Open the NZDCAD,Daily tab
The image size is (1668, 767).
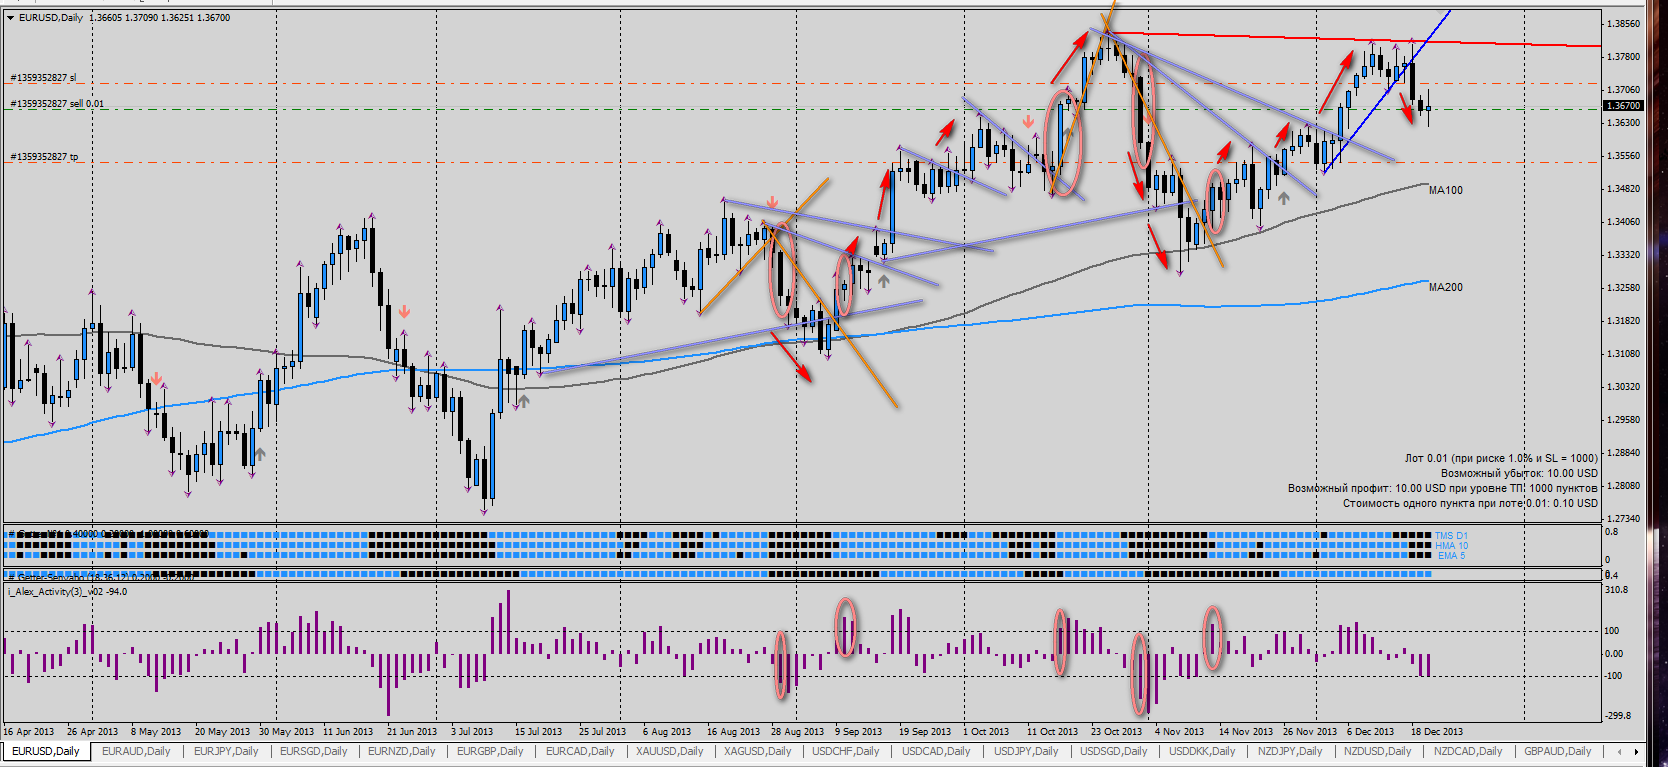click(1467, 751)
